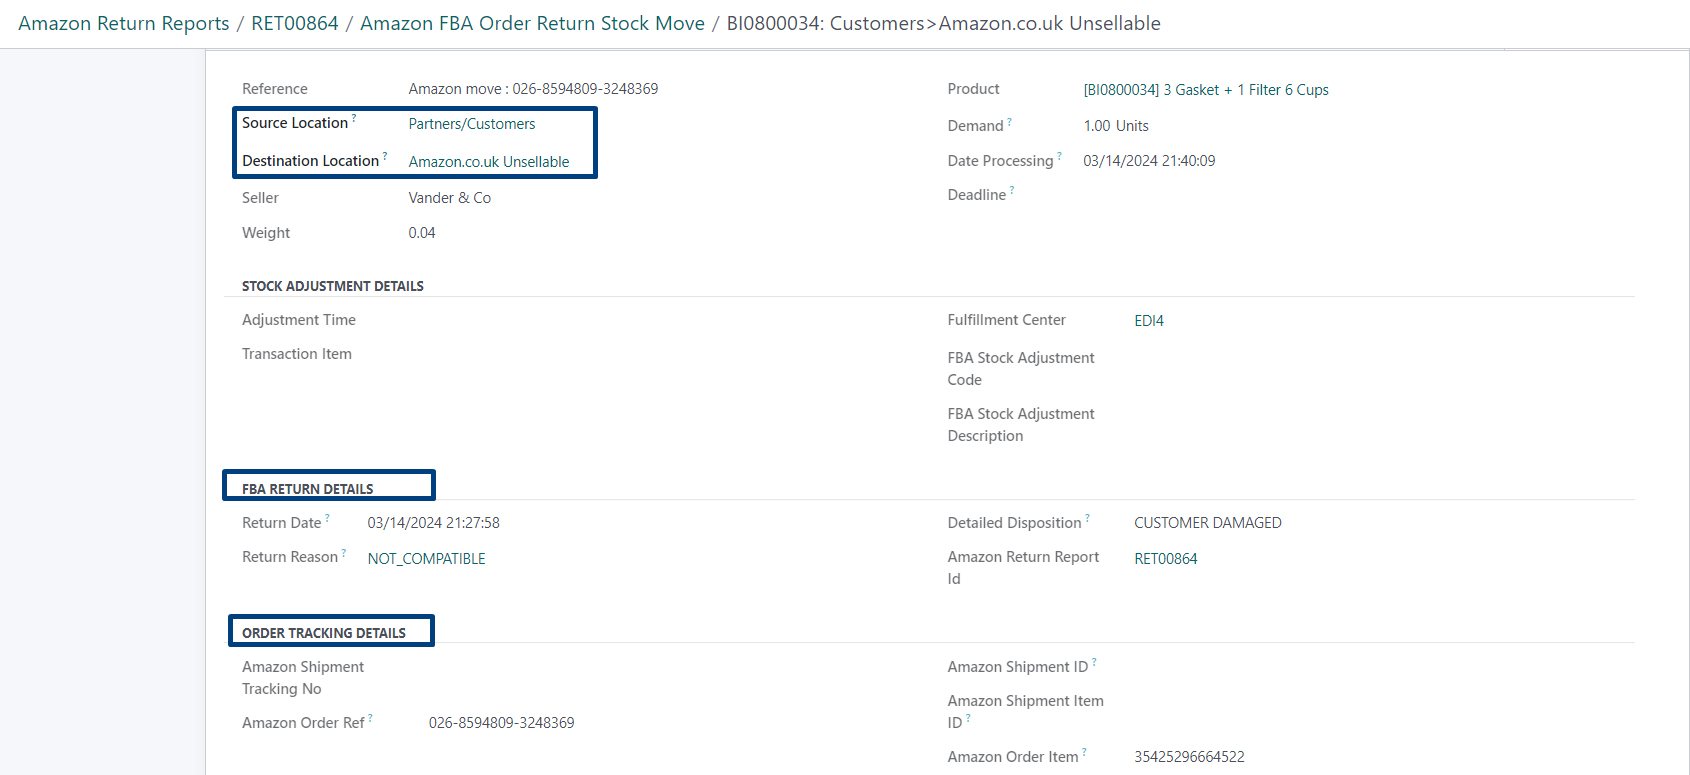Click Deadline help question mark
Viewport: 1690px width, 775px height.
(1012, 190)
